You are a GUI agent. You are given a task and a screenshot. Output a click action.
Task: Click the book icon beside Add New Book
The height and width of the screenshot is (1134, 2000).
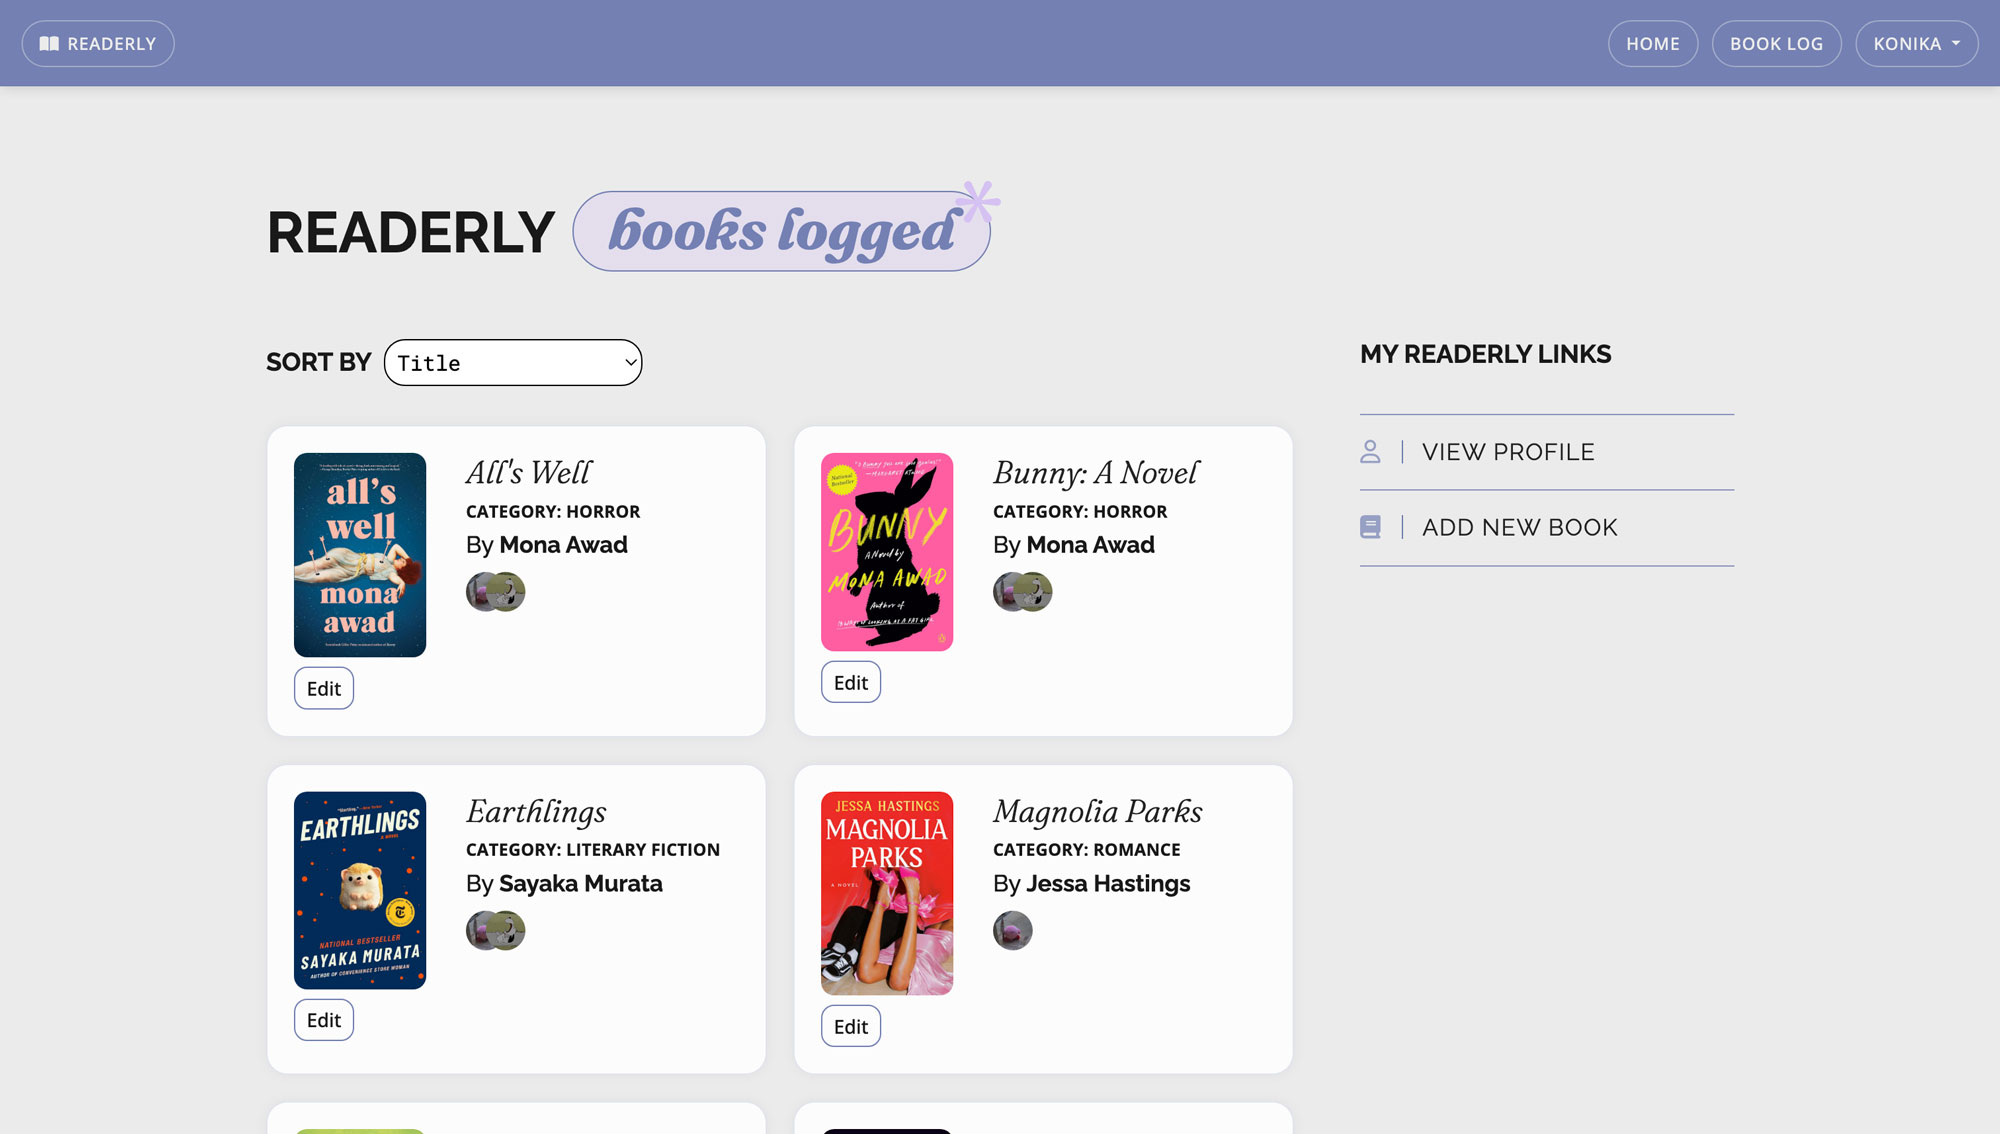1370,527
